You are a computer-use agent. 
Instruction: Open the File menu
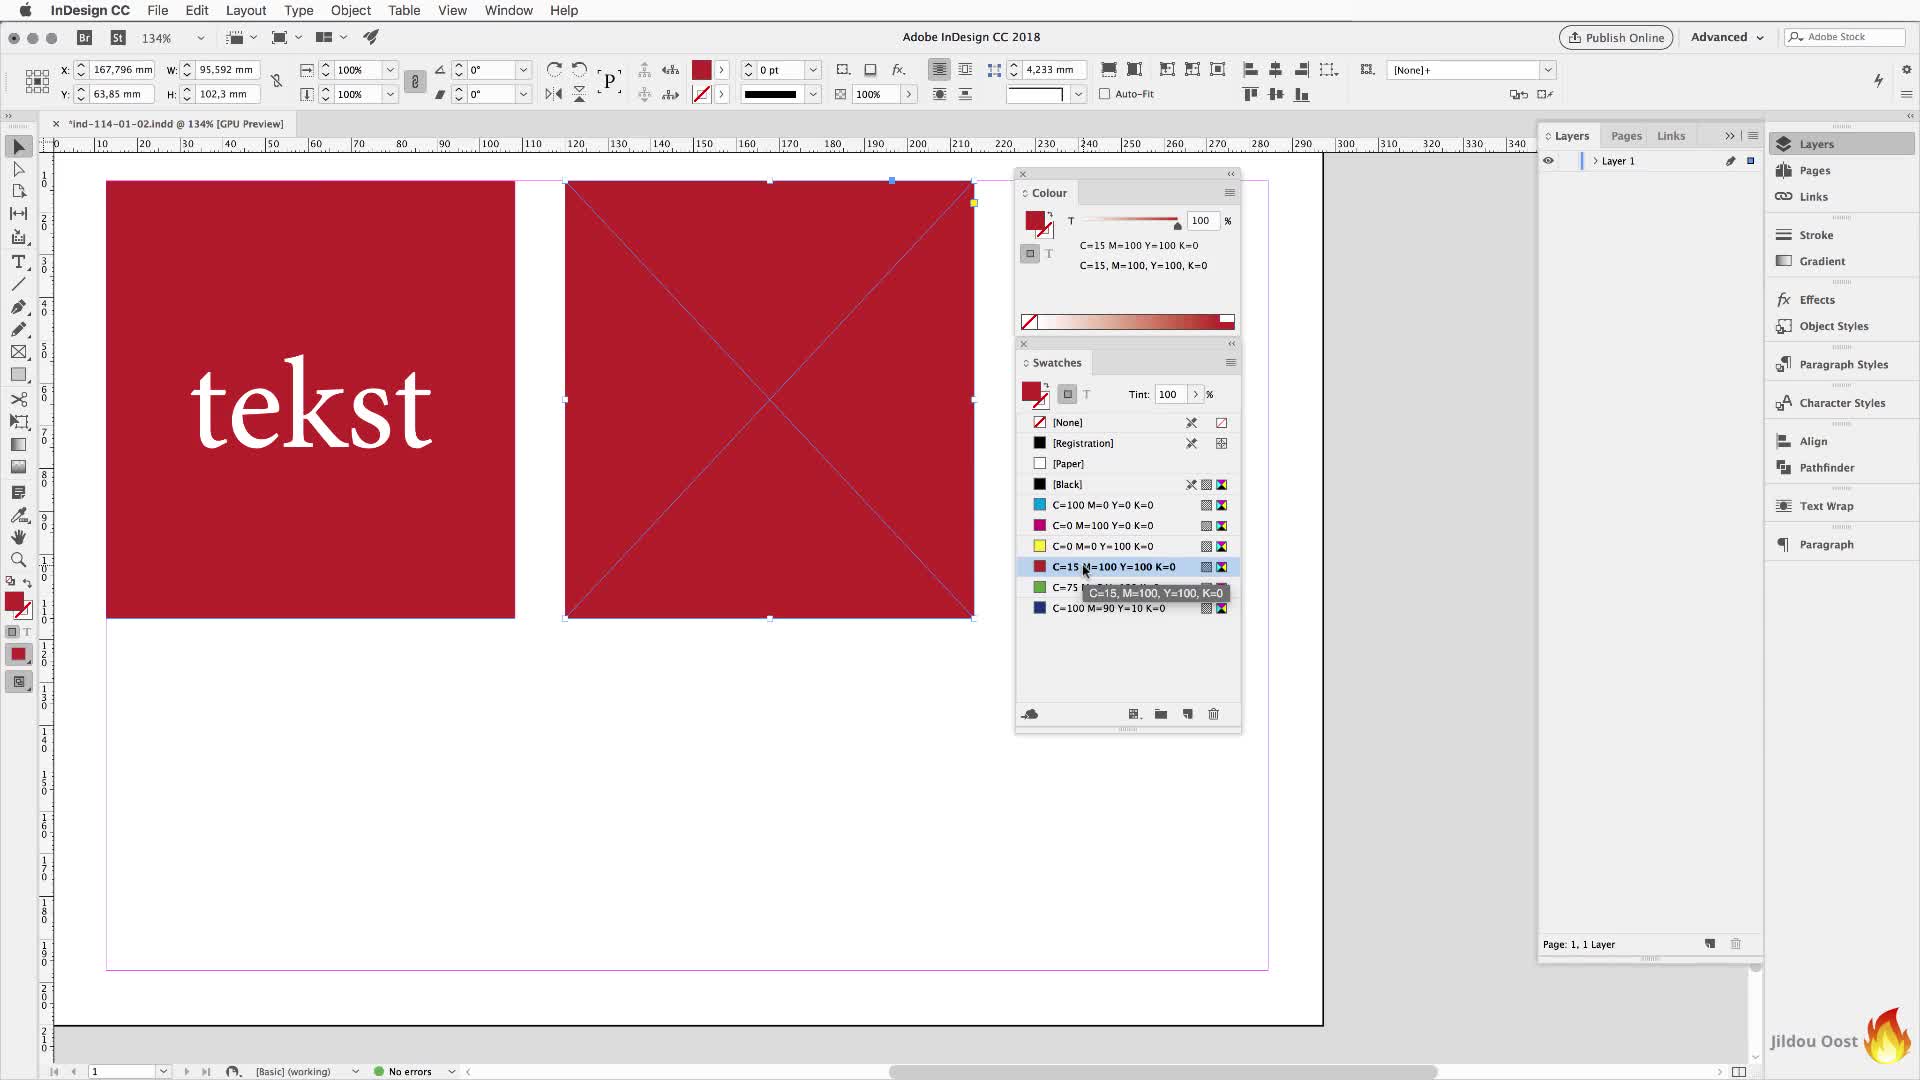pyautogui.click(x=157, y=10)
